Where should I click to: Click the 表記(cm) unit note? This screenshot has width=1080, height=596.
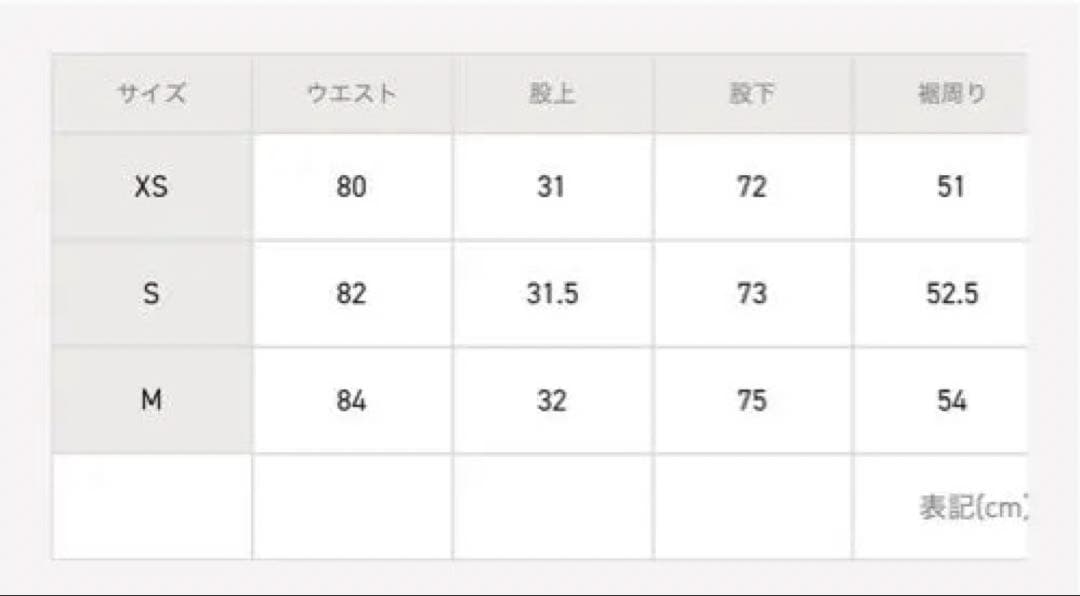(972, 508)
